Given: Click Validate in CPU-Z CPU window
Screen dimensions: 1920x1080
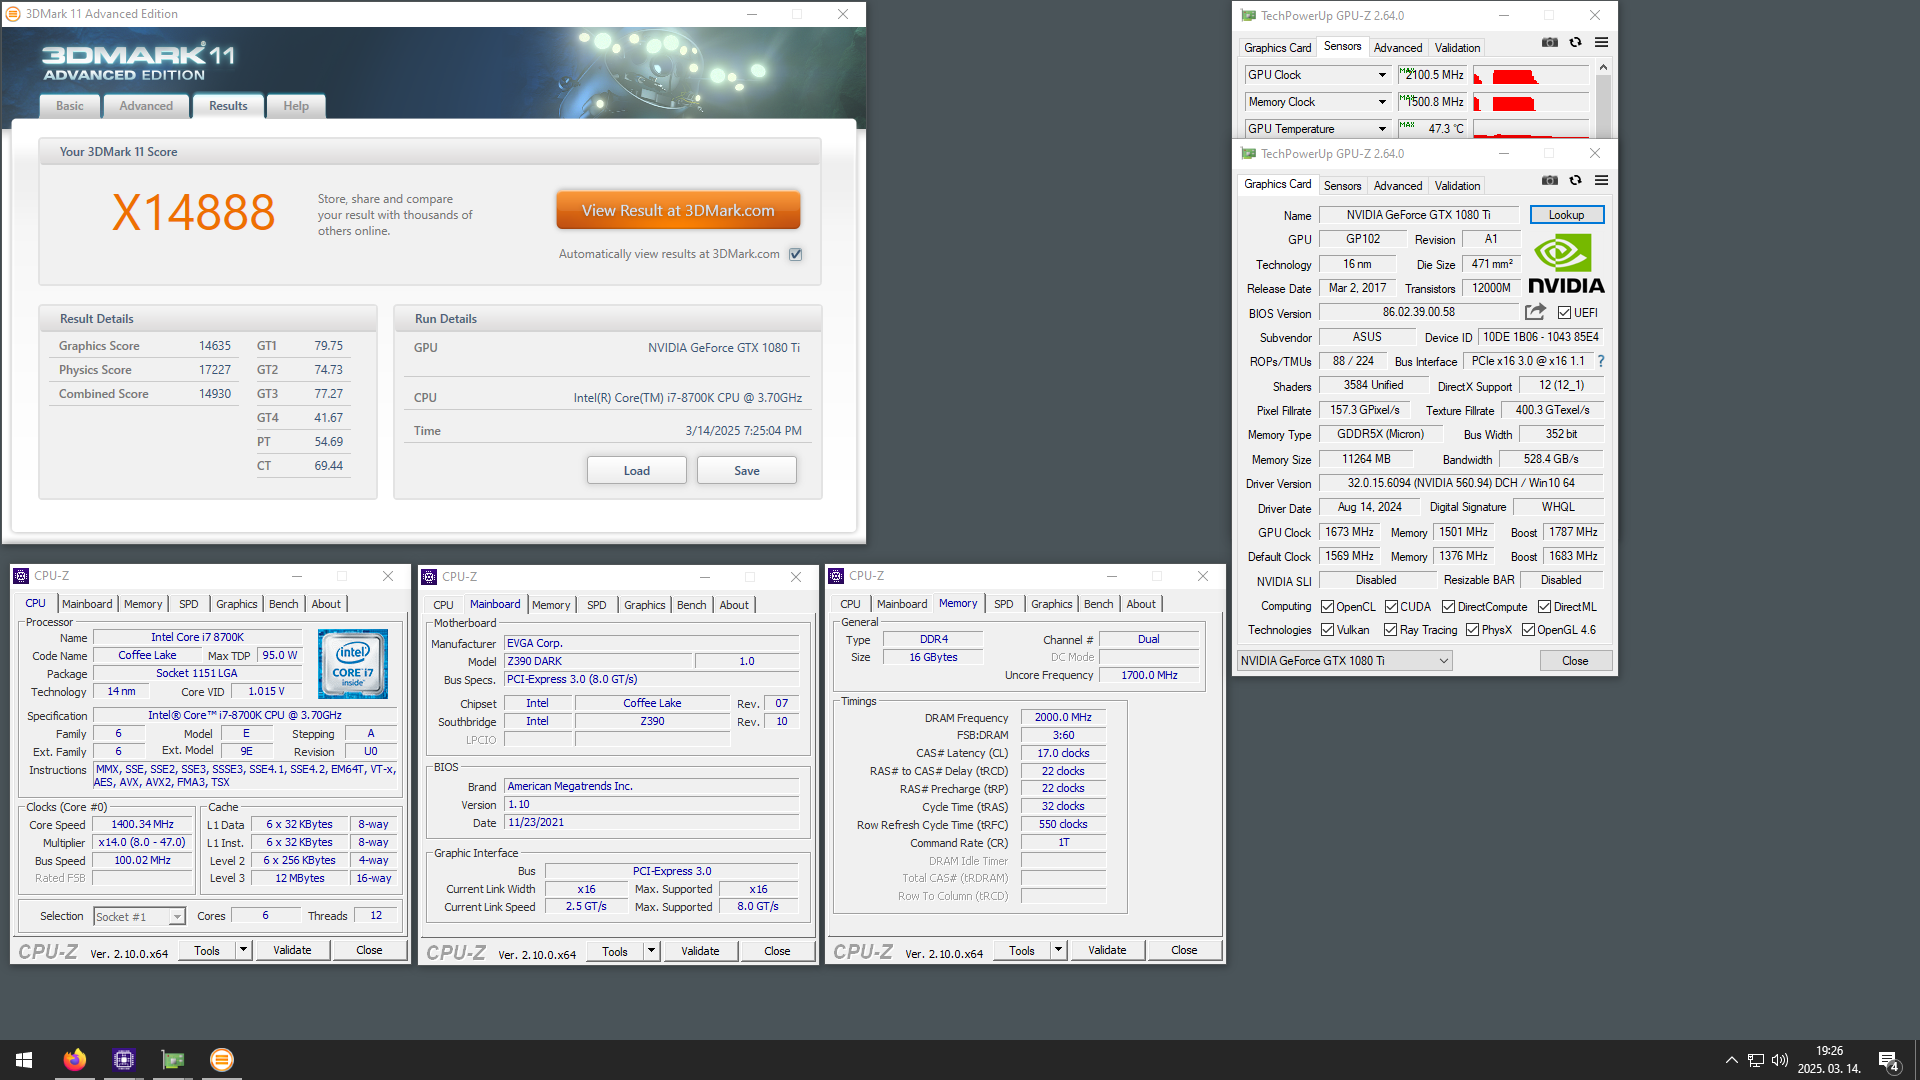Looking at the screenshot, I should point(292,950).
